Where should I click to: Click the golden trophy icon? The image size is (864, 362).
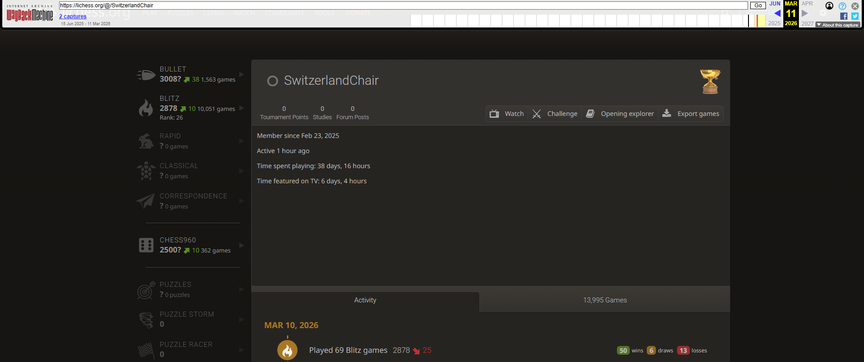click(x=710, y=82)
